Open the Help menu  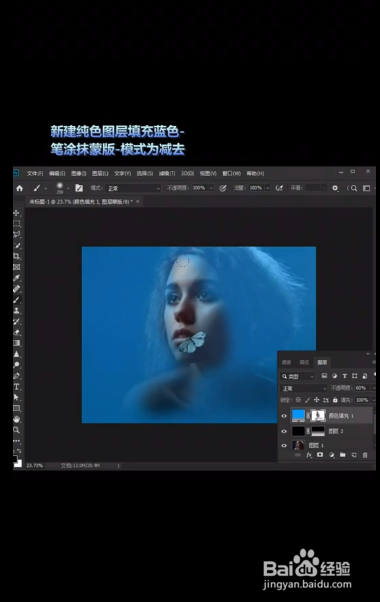click(x=255, y=174)
